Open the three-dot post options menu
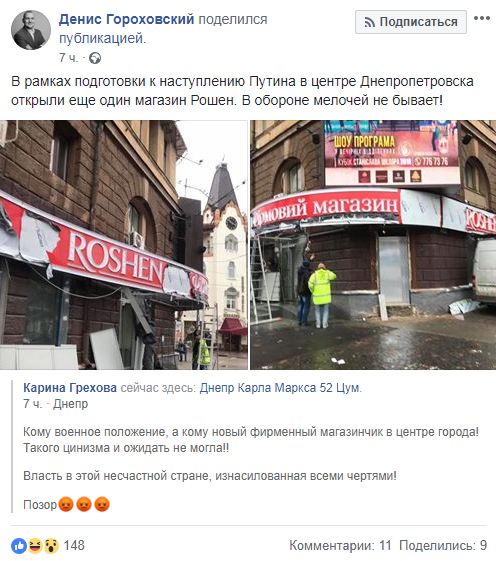Image resolution: width=496 pixels, height=561 pixels. pos(482,18)
